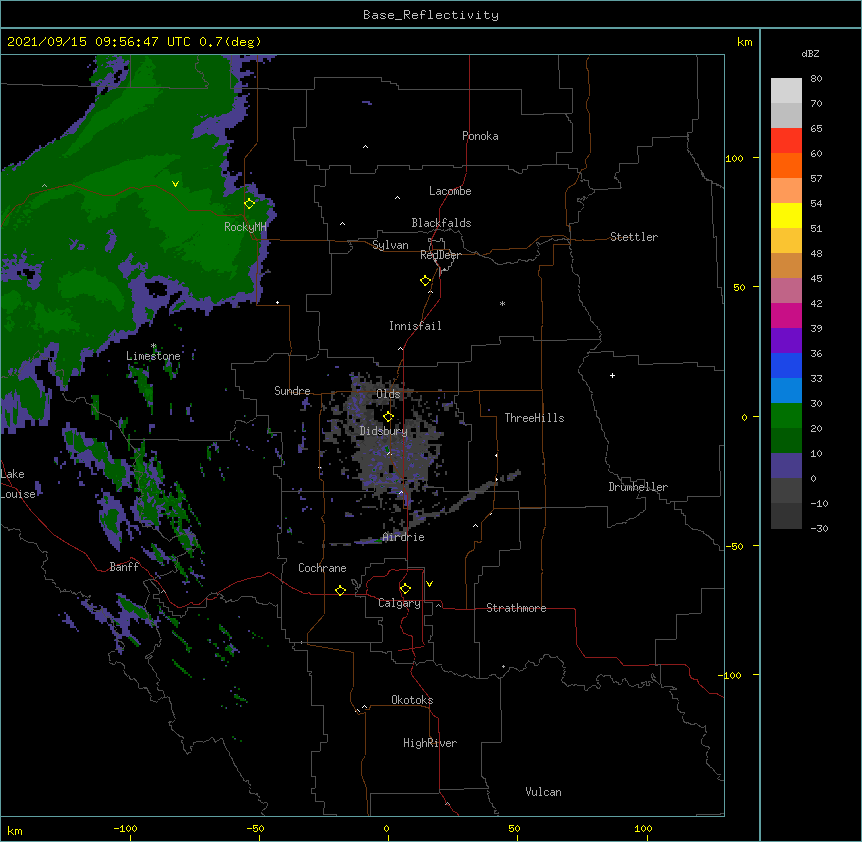
Task: Click the white asterisk marker above Limestone
Action: click(153, 346)
